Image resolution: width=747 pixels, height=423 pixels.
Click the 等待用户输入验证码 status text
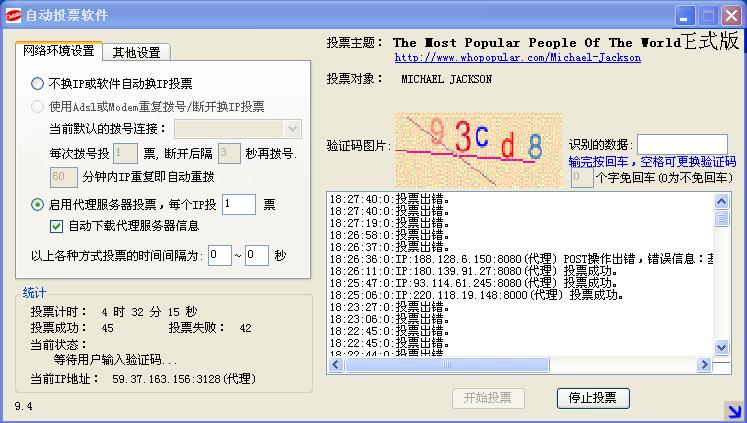114,360
